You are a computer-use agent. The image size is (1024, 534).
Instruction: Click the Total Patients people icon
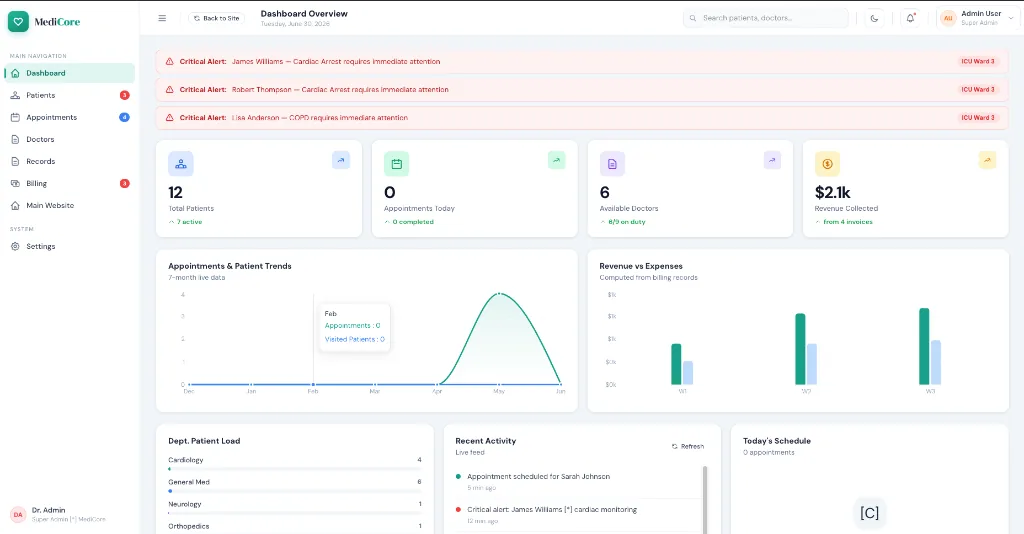(181, 164)
